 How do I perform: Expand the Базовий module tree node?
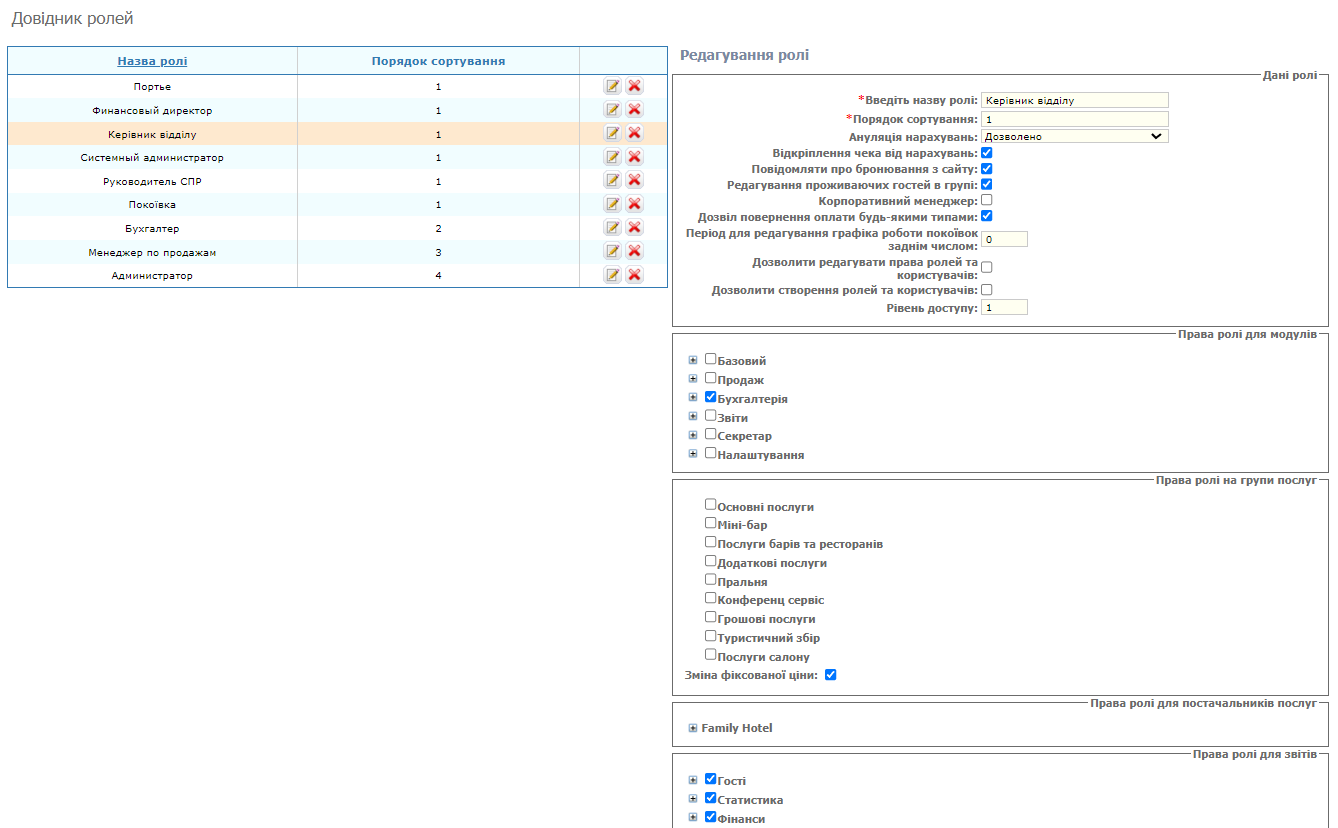693,360
